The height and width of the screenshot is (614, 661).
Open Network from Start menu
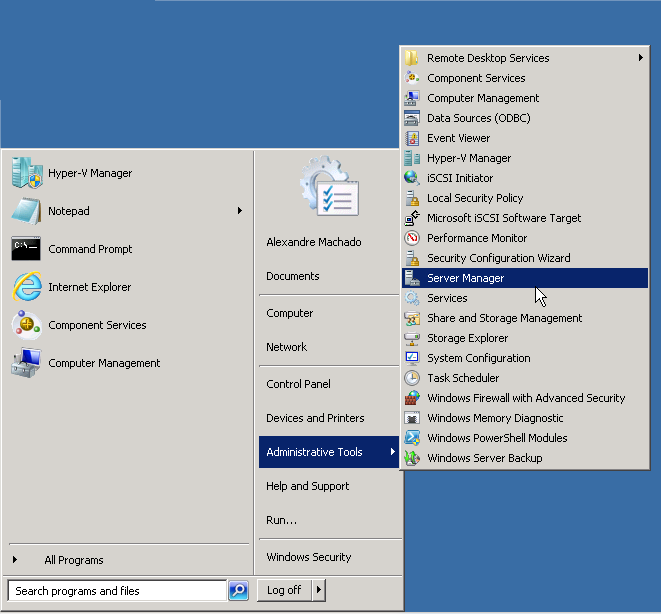click(x=286, y=347)
